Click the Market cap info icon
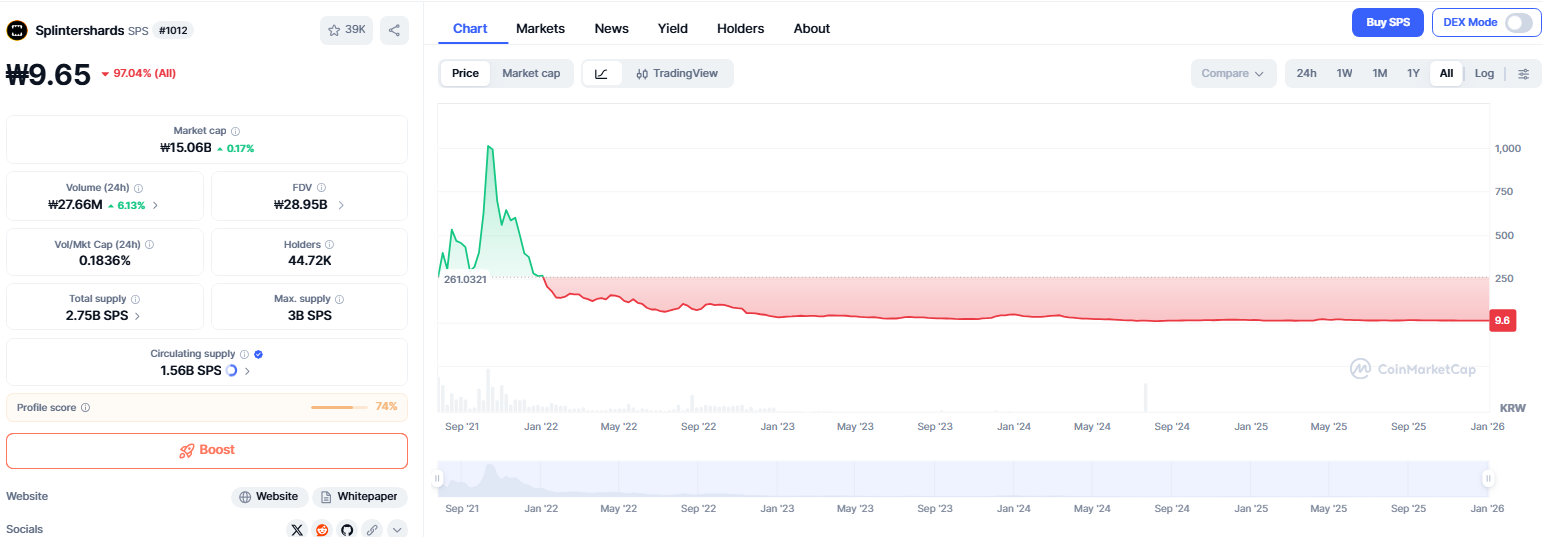This screenshot has height=537, width=1543. coord(235,131)
